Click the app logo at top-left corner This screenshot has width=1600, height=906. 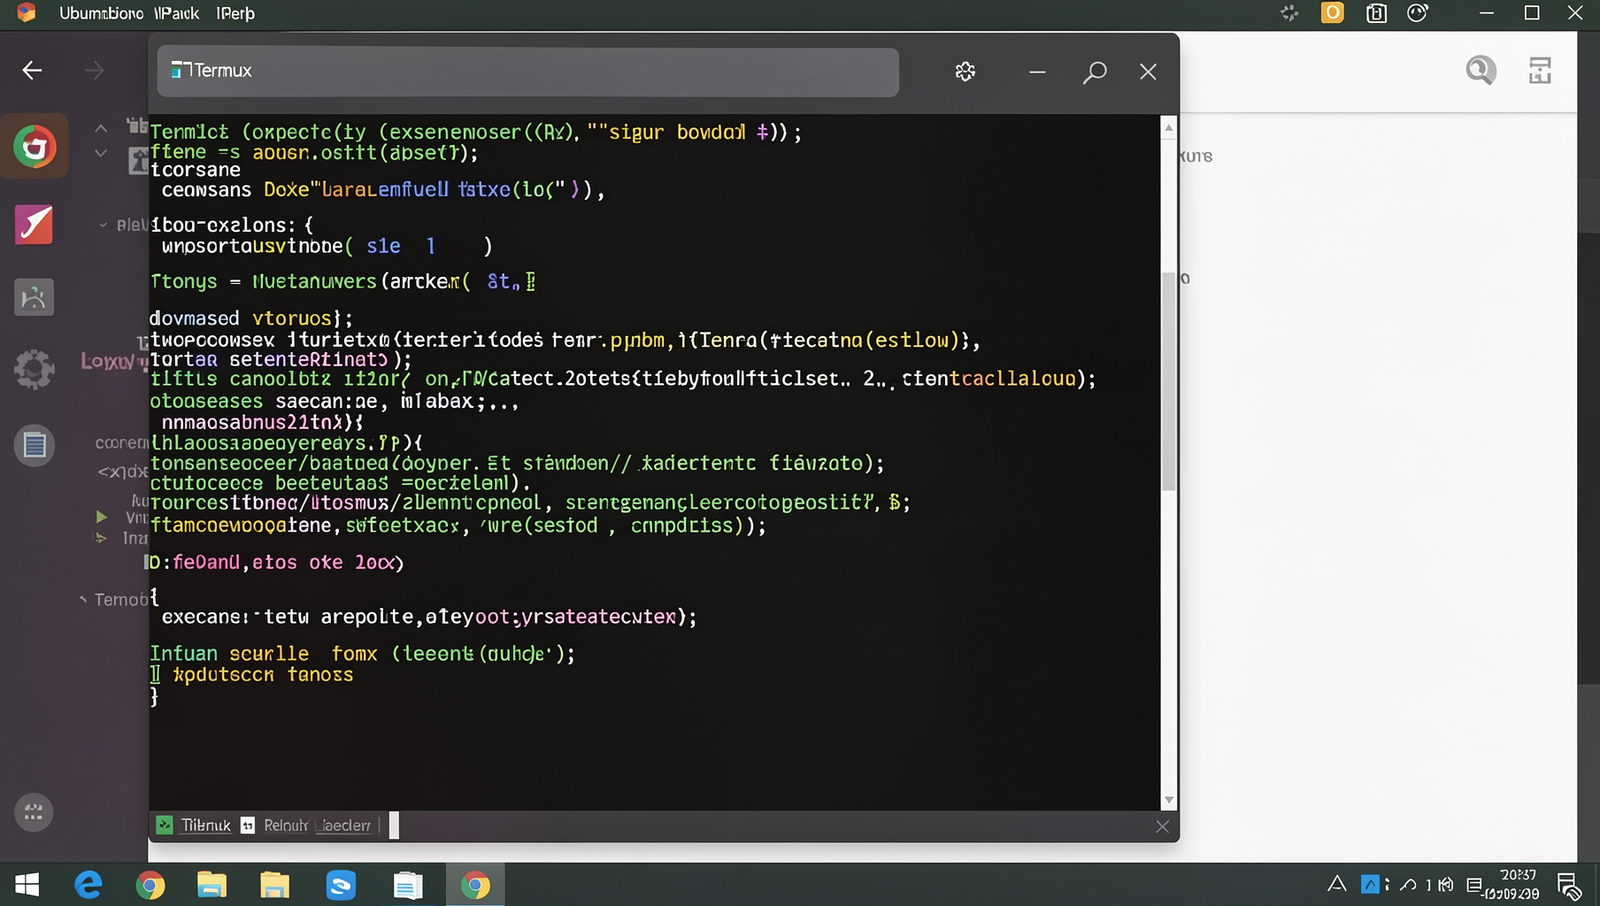(x=26, y=13)
